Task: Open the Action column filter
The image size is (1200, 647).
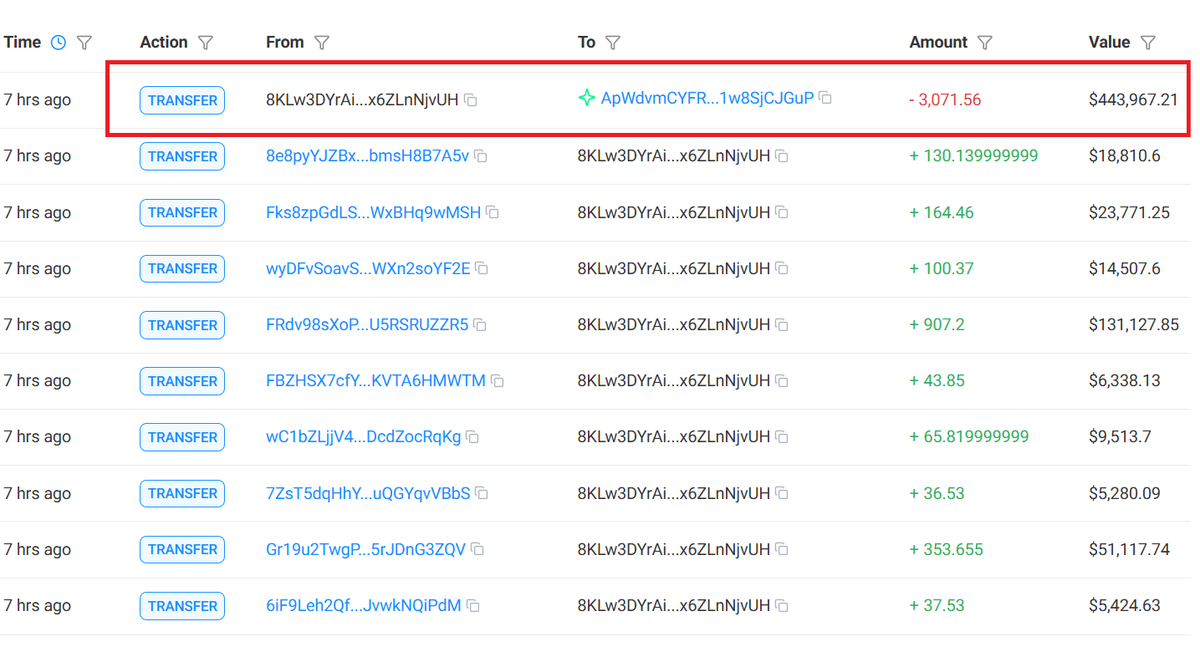Action: click(206, 42)
